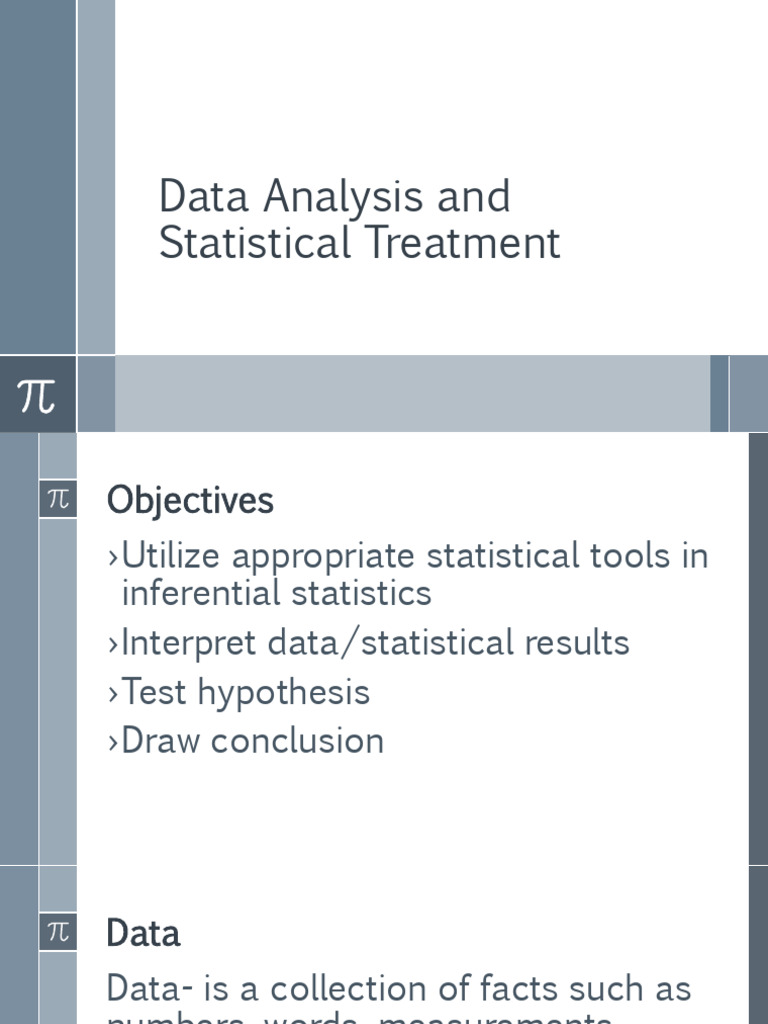Click the light gray band right of large pi

coord(412,394)
